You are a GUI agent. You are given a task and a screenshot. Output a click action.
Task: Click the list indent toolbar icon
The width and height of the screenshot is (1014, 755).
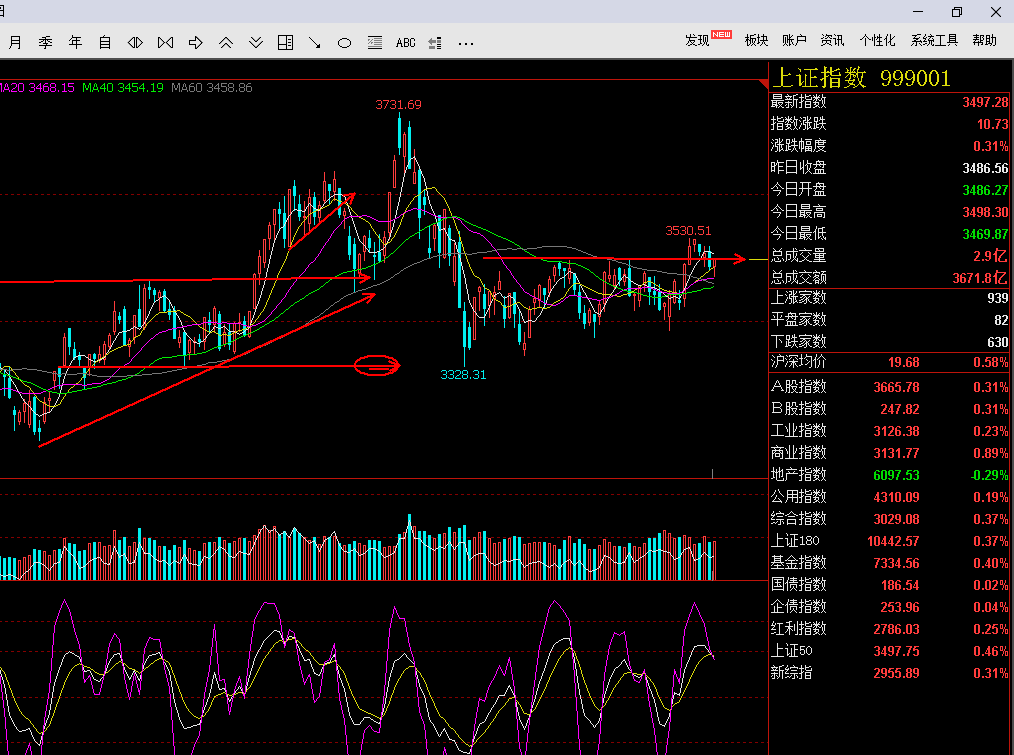tap(435, 43)
